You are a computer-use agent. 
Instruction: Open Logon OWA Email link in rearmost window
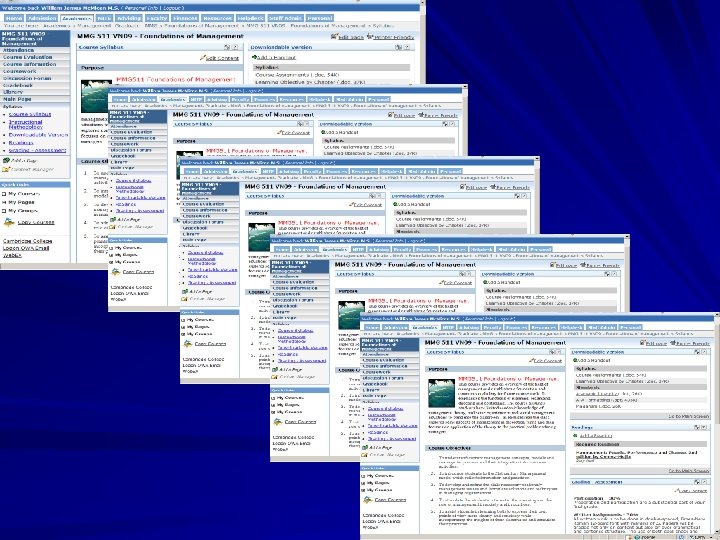(x=26, y=248)
